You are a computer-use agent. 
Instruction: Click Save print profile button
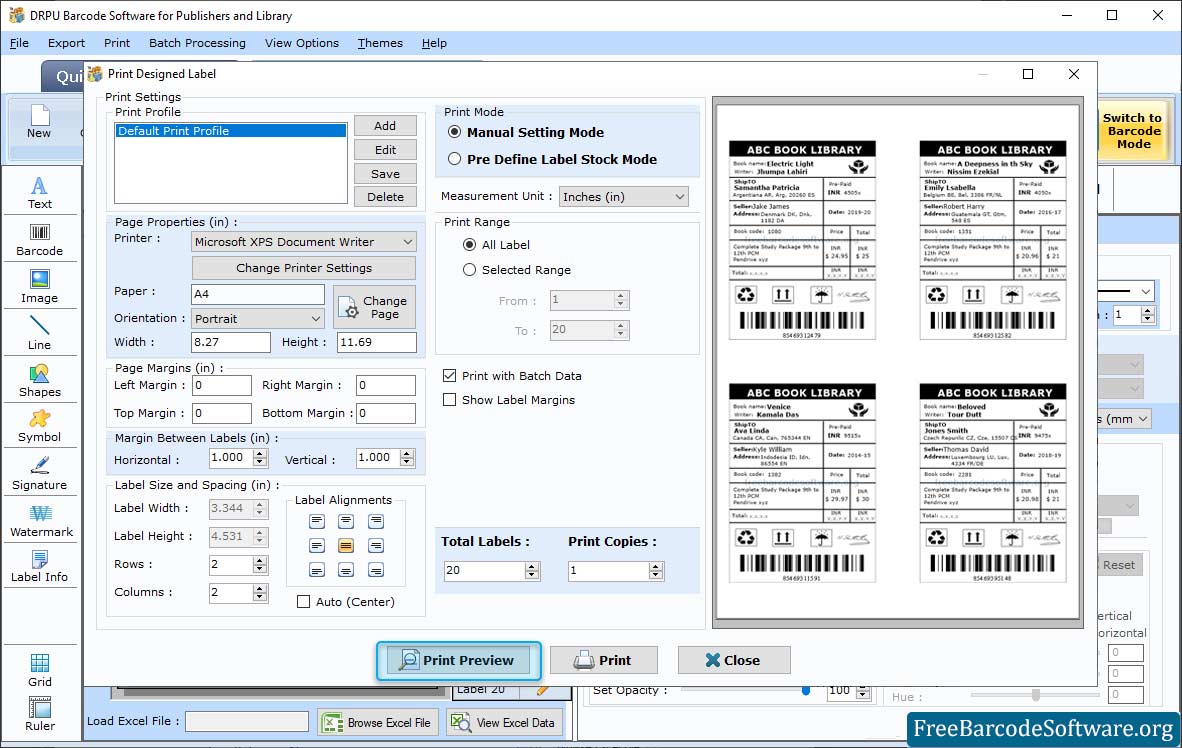click(385, 173)
